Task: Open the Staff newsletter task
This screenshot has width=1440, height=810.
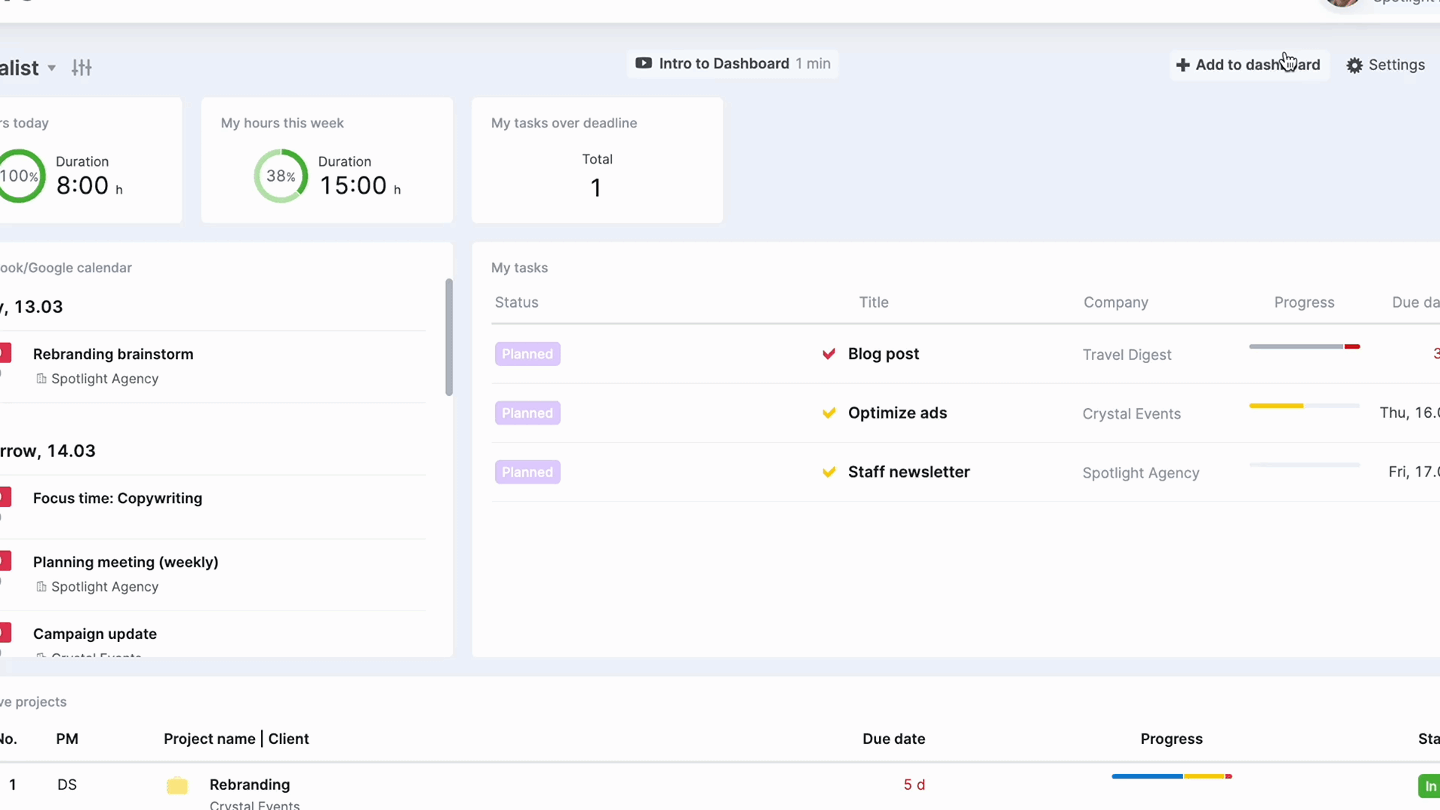Action: pos(909,472)
